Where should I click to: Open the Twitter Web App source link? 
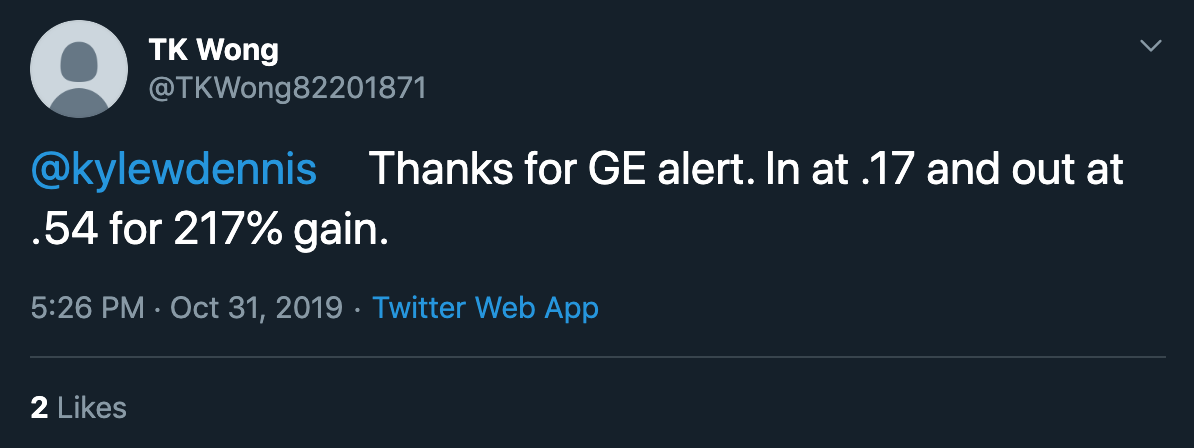[485, 308]
